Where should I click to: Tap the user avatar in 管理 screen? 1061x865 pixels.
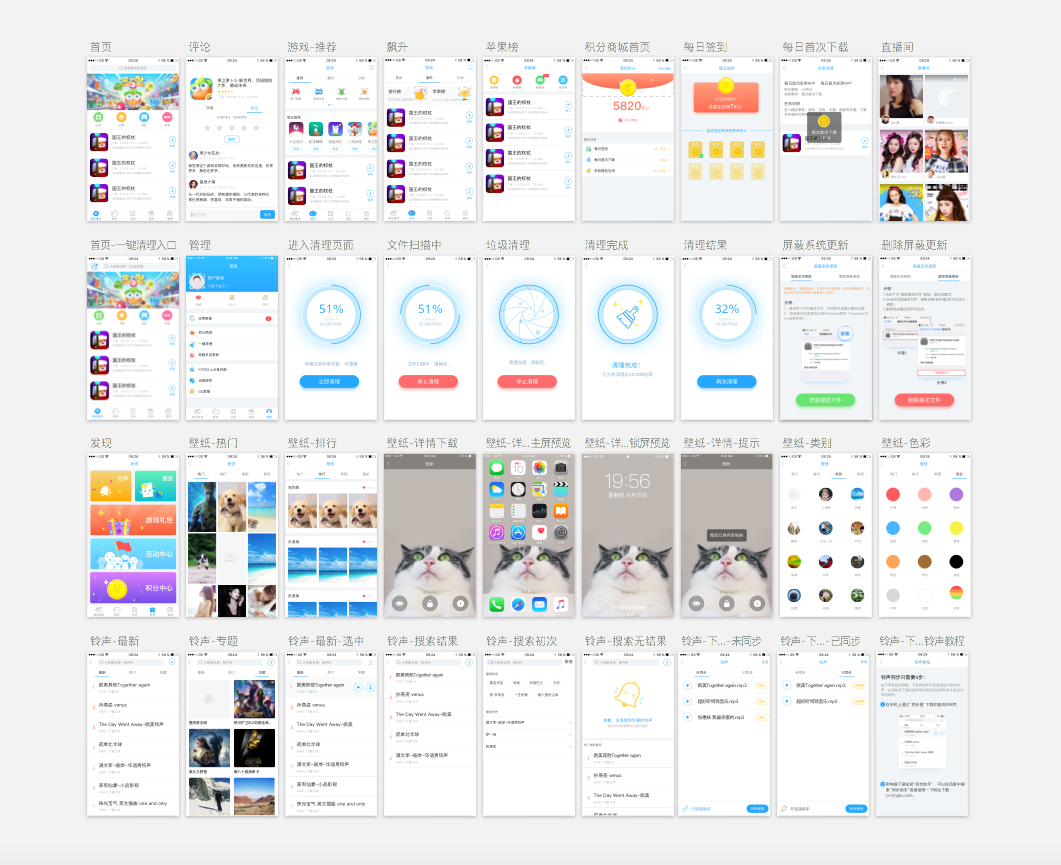(x=196, y=281)
